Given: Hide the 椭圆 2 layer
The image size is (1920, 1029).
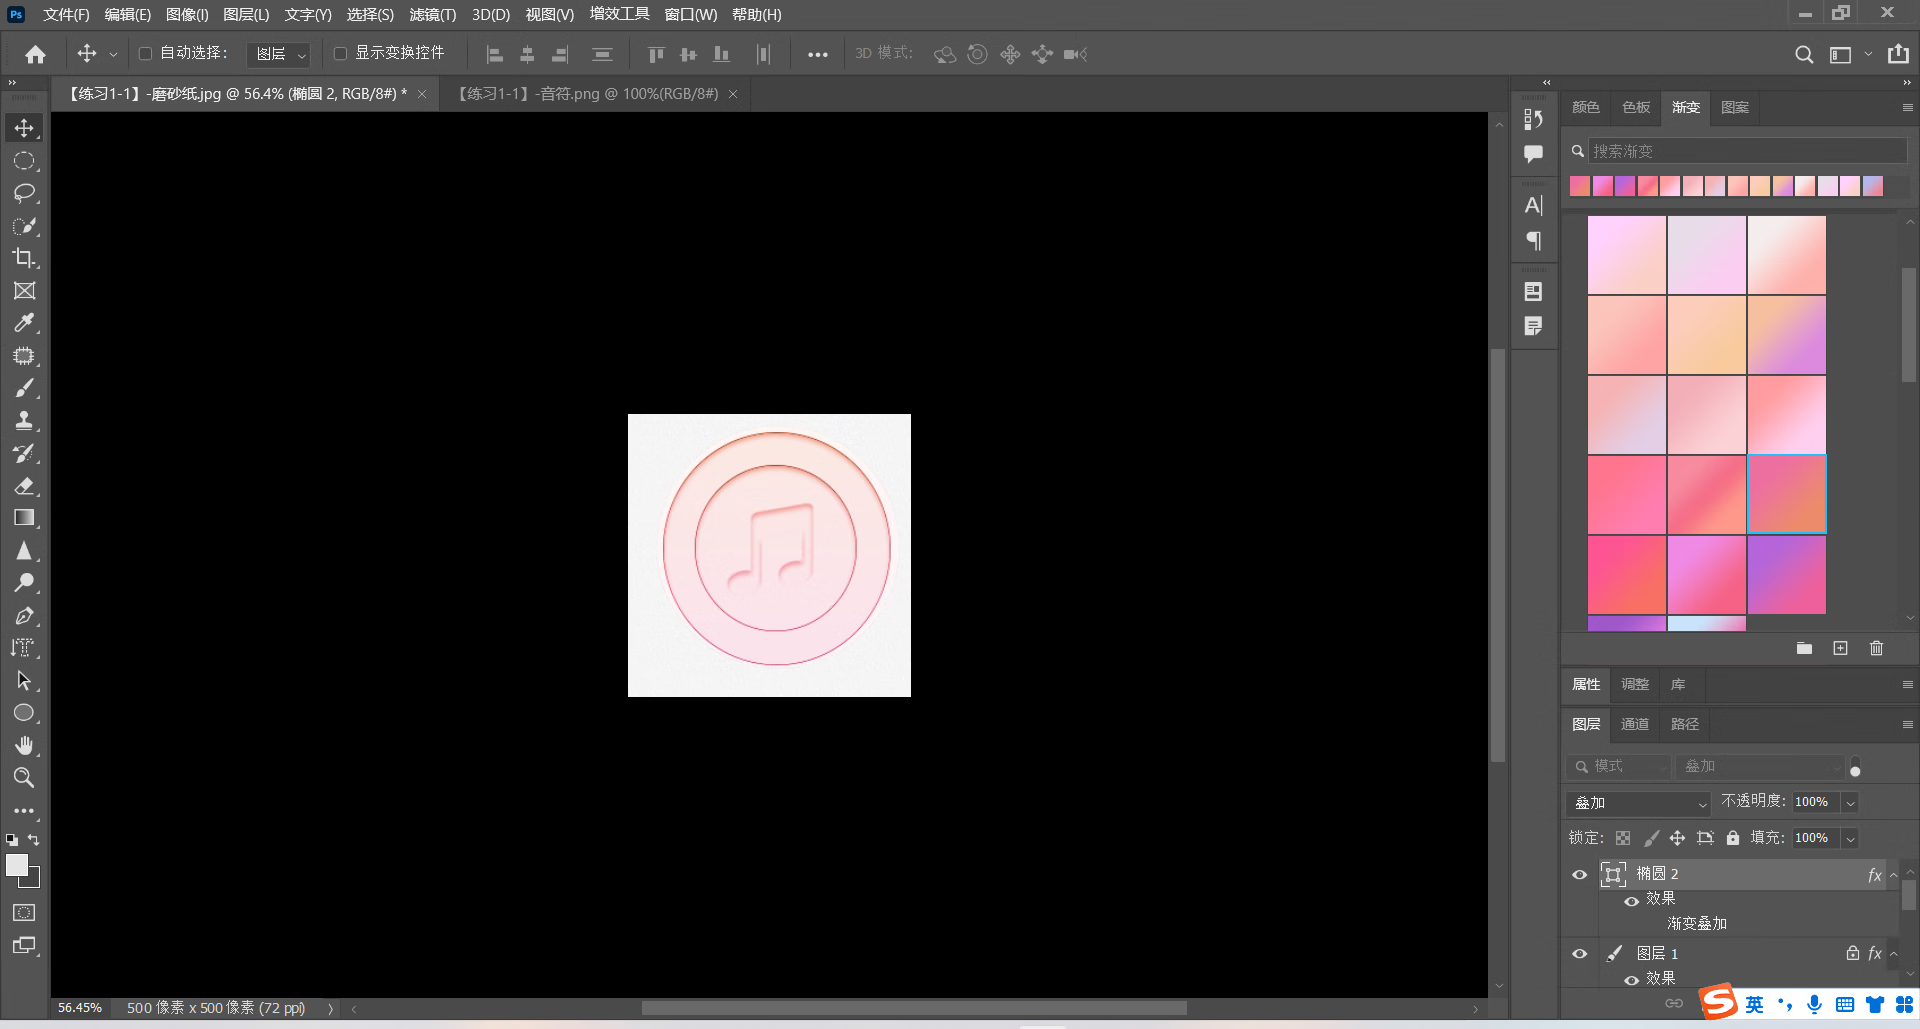Looking at the screenshot, I should coord(1580,874).
